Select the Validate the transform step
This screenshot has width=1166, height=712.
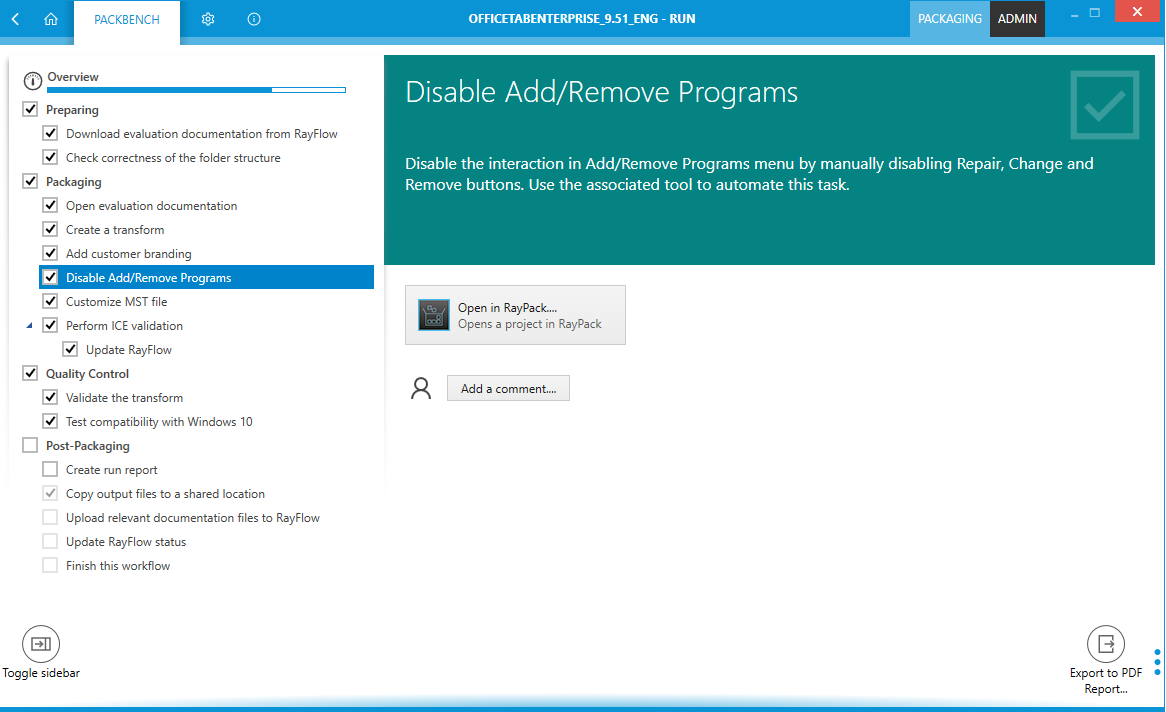click(x=124, y=398)
